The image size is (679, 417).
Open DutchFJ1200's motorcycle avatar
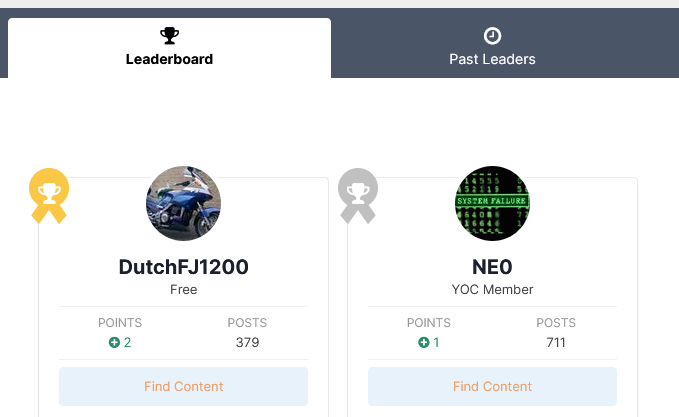(x=183, y=203)
